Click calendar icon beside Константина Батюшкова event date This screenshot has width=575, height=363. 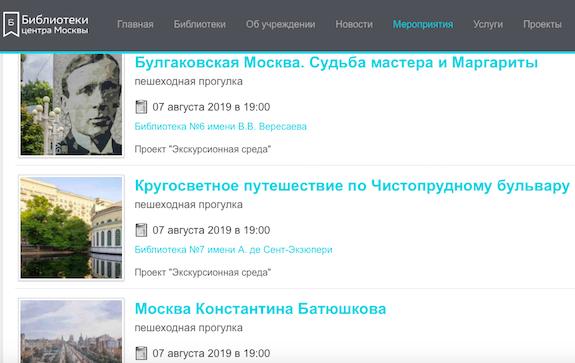coord(141,353)
